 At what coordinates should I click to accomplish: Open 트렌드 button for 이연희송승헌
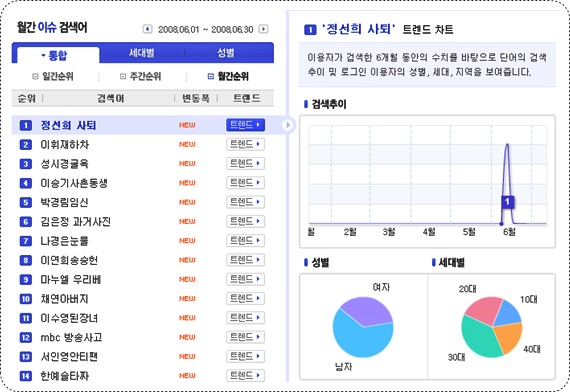click(245, 260)
